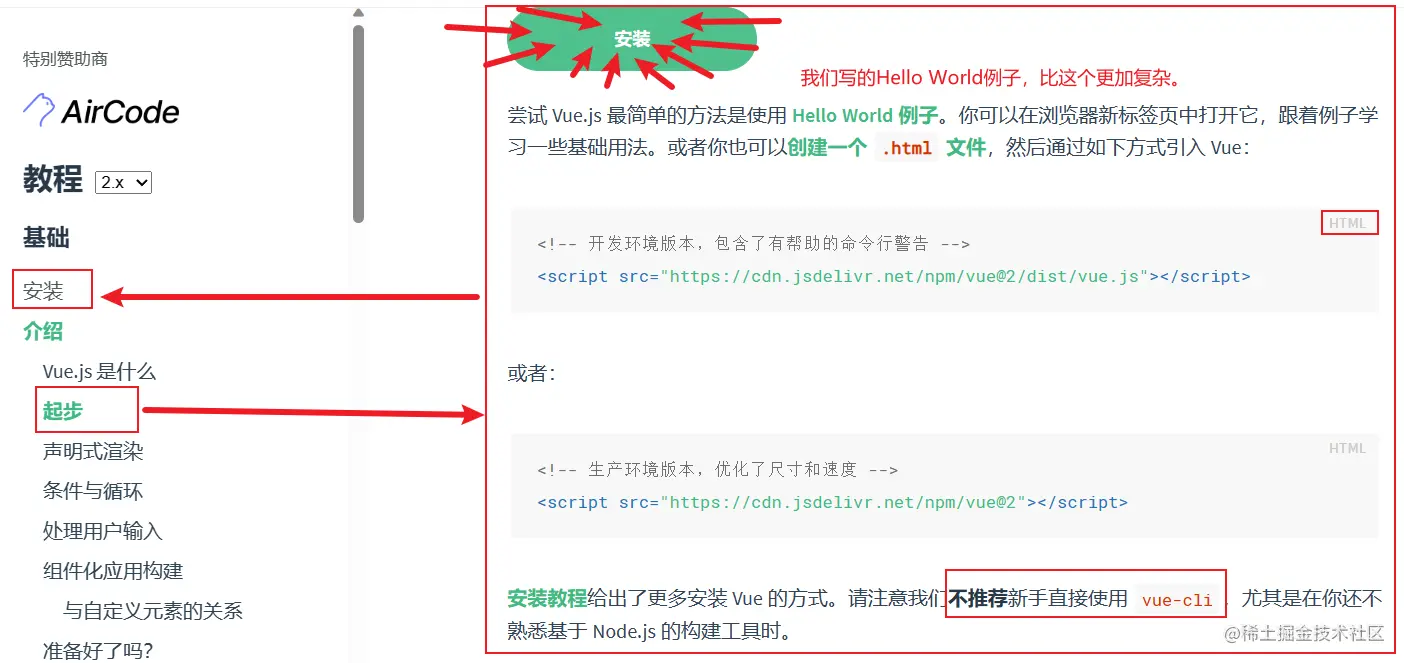Click the scrollbar up arrow
1404x663 pixels.
click(x=358, y=13)
